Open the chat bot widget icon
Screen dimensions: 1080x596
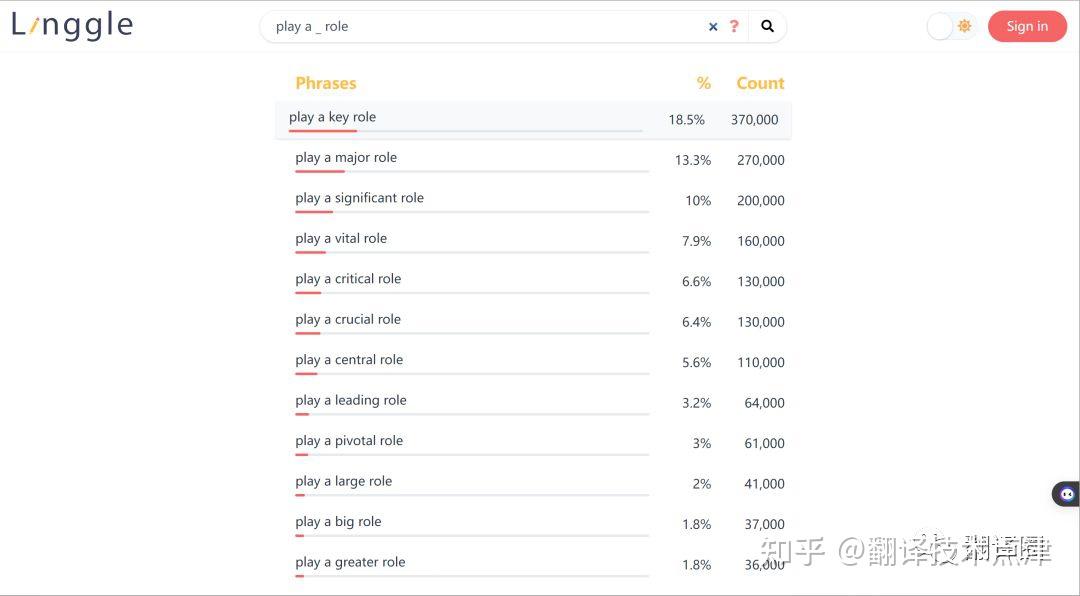coord(1067,494)
